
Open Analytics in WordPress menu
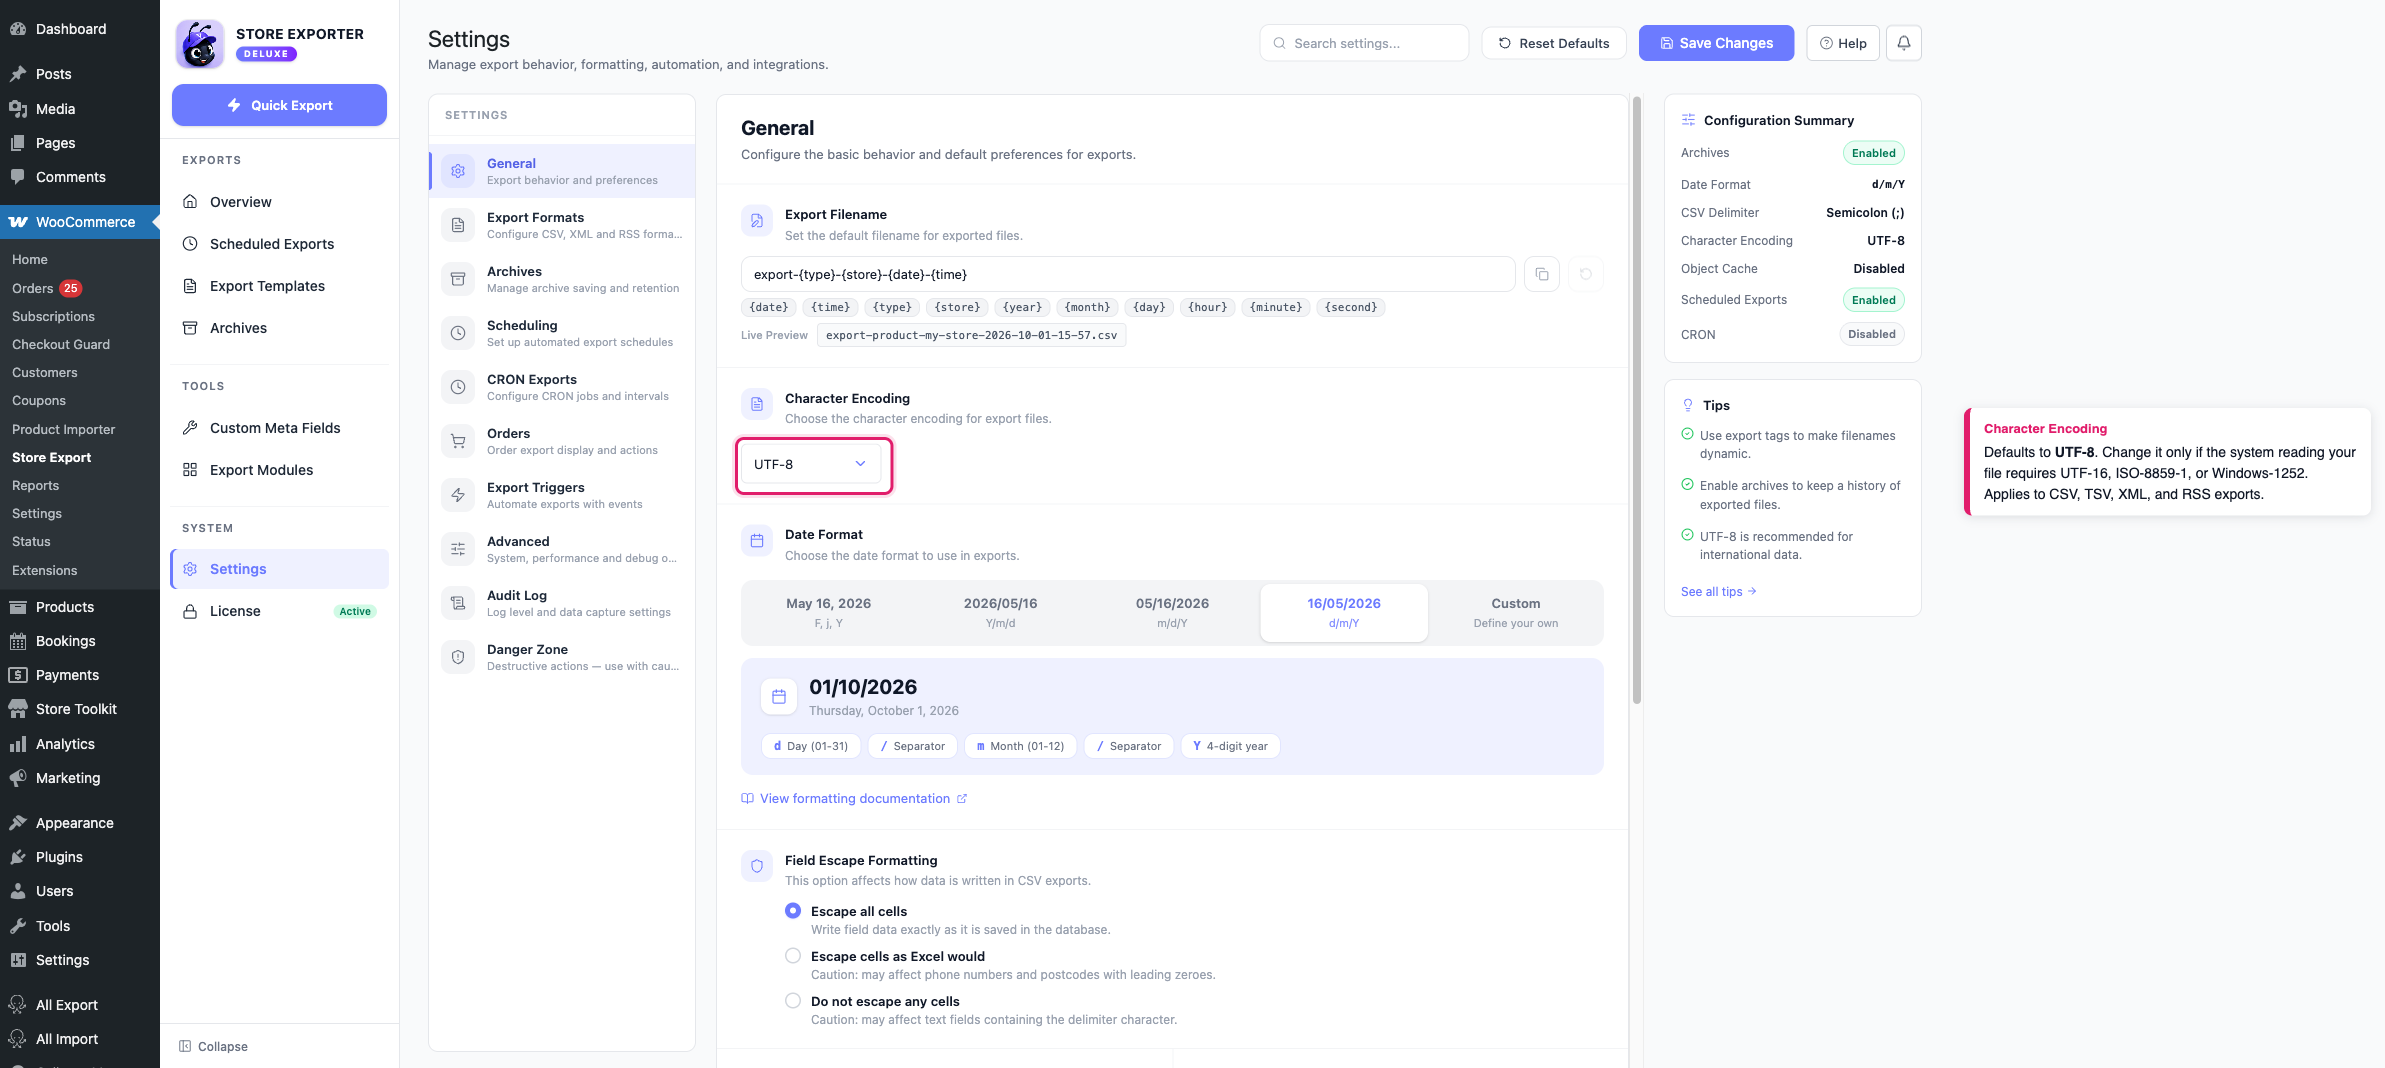[x=80, y=744]
